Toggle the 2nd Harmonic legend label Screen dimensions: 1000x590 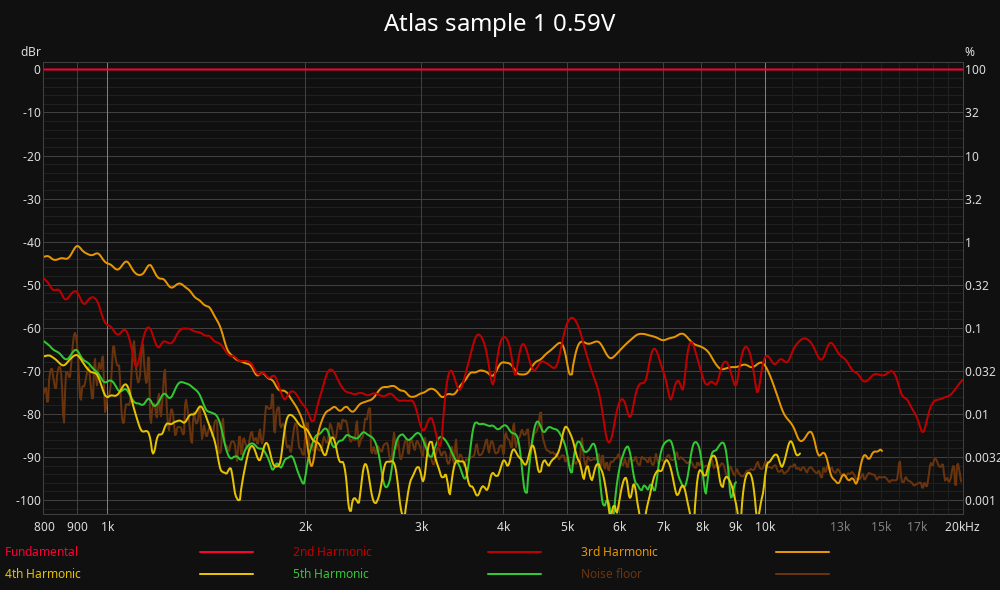pyautogui.click(x=331, y=552)
